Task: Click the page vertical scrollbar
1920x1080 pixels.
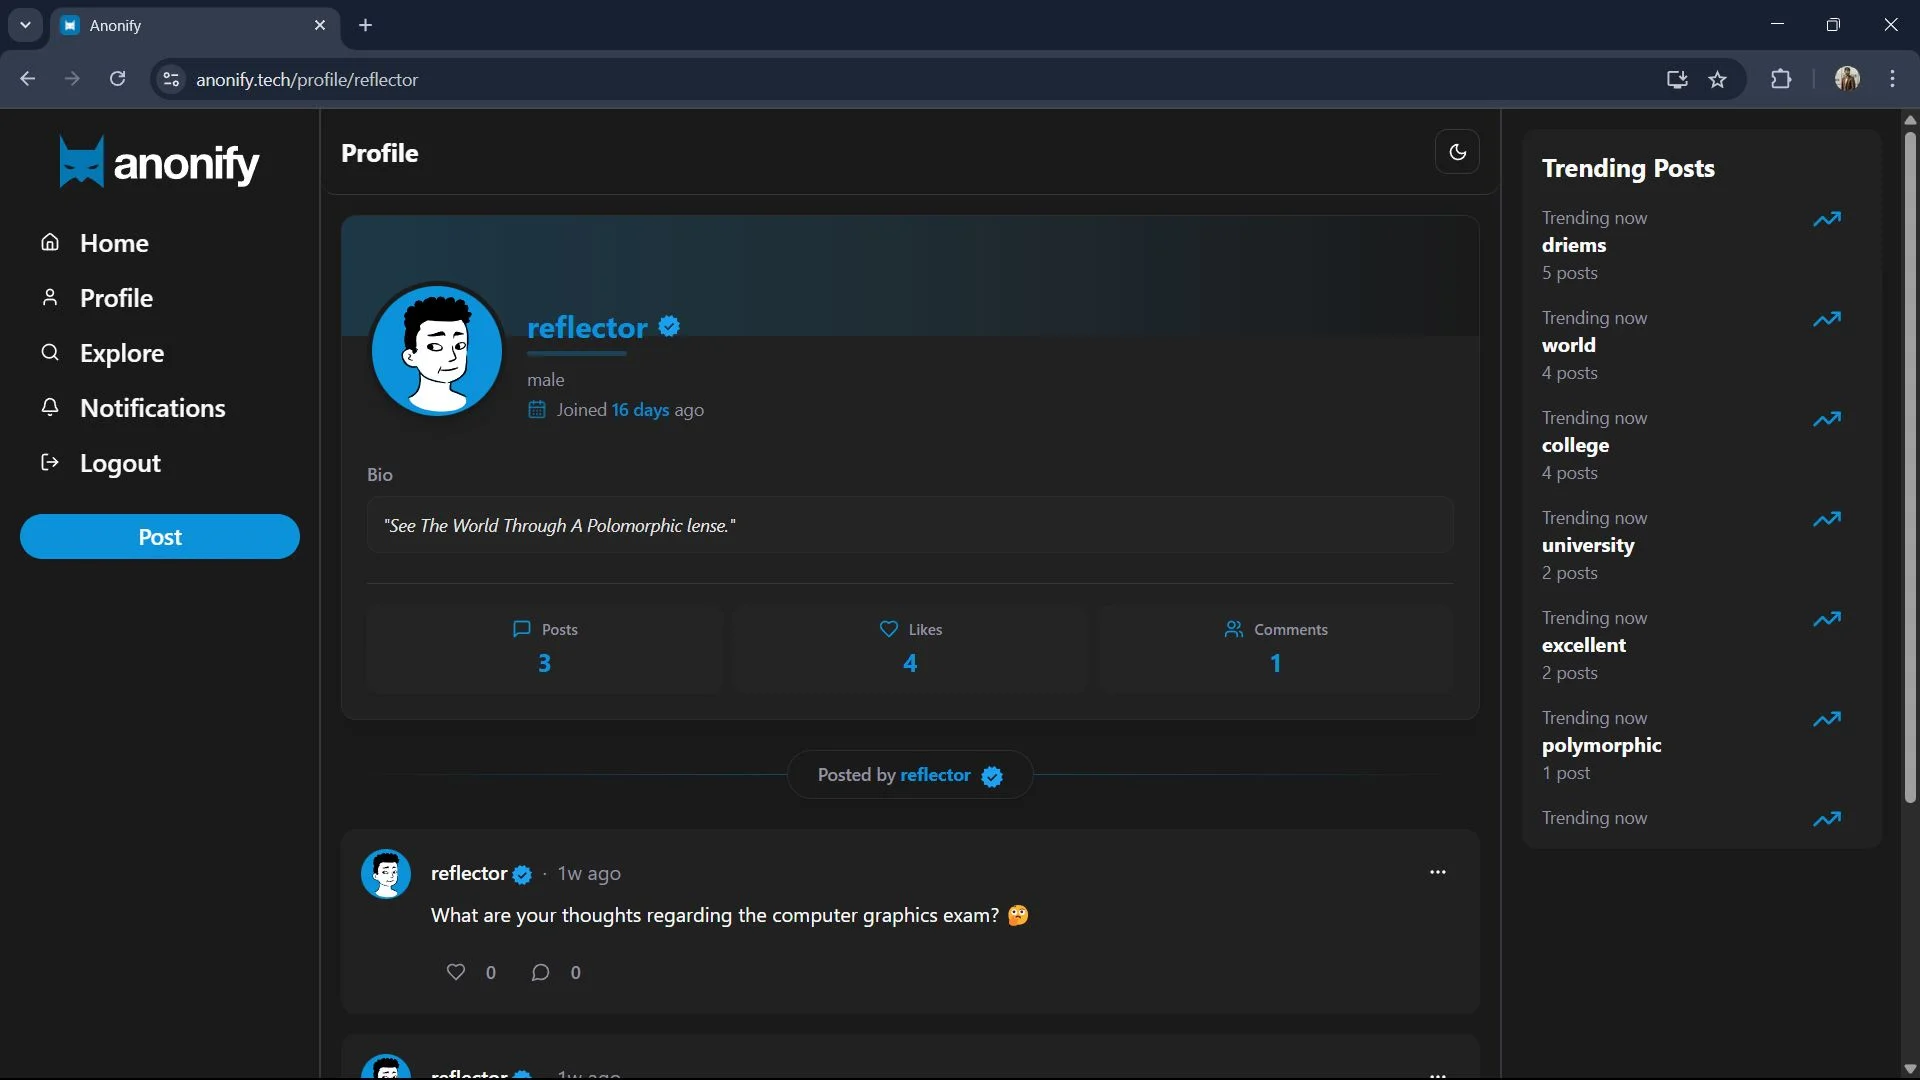Action: tap(1910, 467)
